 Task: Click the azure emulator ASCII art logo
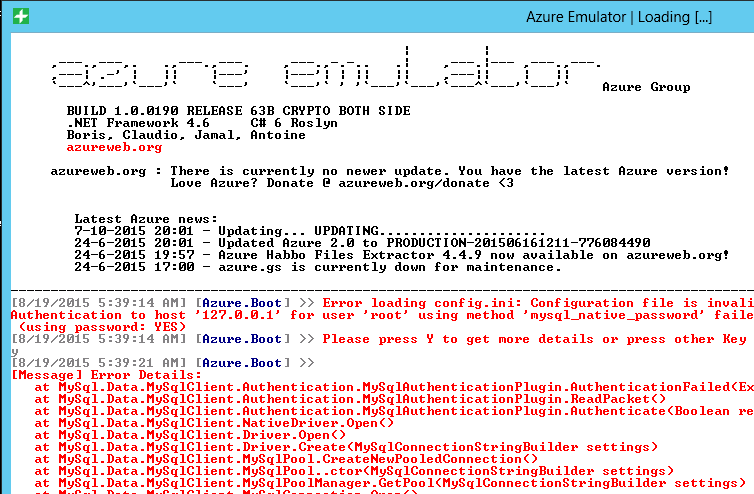[326, 67]
